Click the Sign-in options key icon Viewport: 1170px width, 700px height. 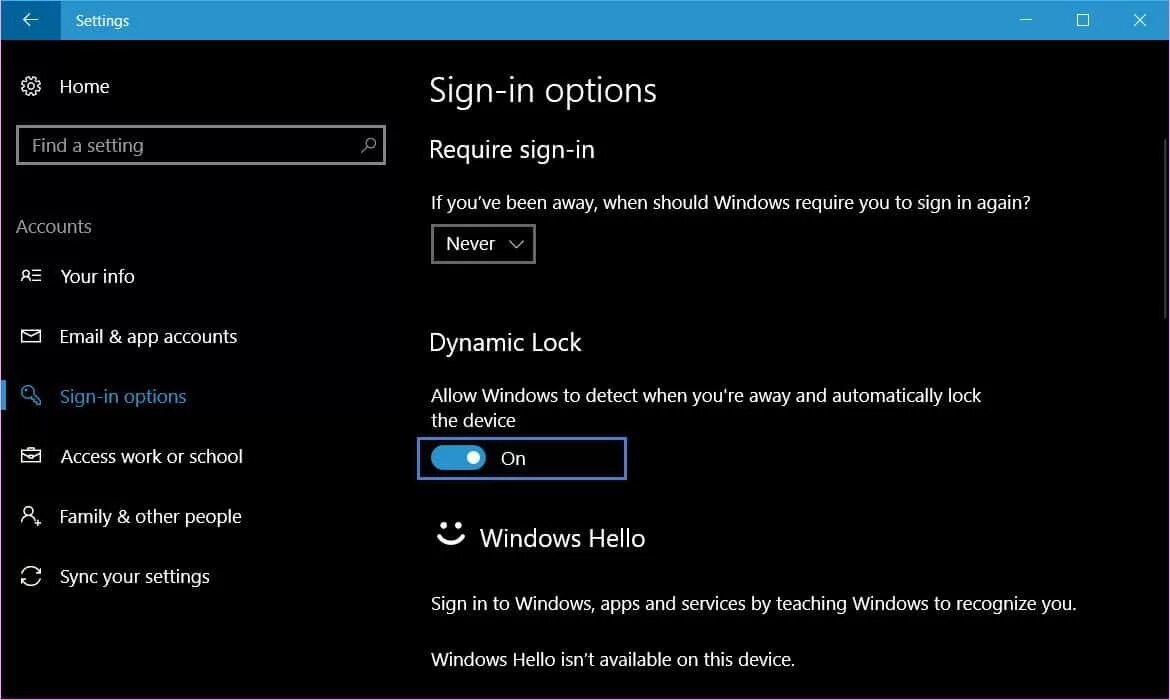point(31,395)
